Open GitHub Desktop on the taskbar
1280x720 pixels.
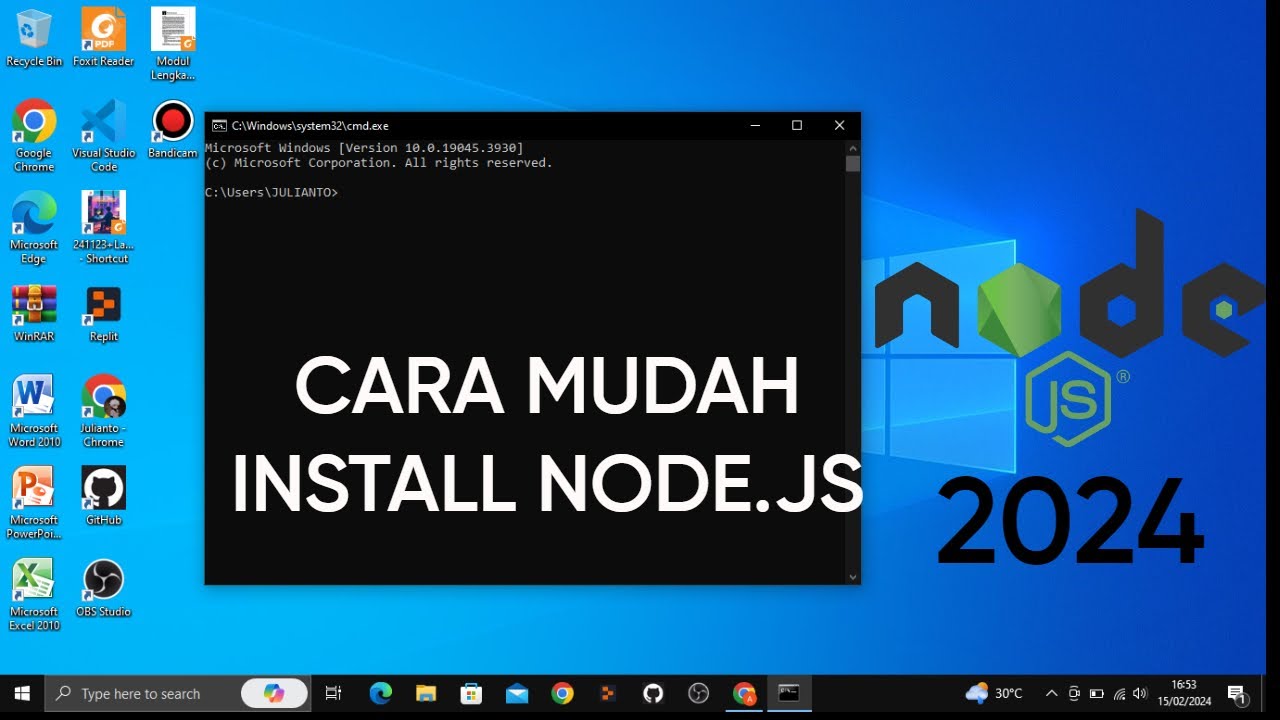(x=653, y=693)
